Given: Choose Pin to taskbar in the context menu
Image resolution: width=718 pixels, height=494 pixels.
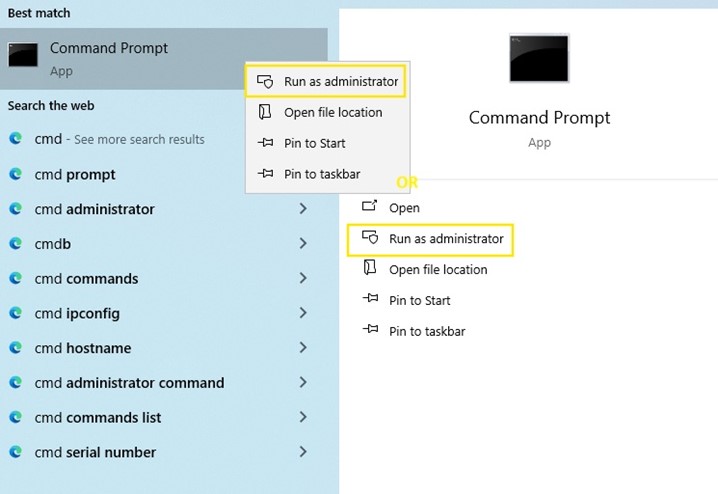Looking at the screenshot, I should pyautogui.click(x=322, y=174).
